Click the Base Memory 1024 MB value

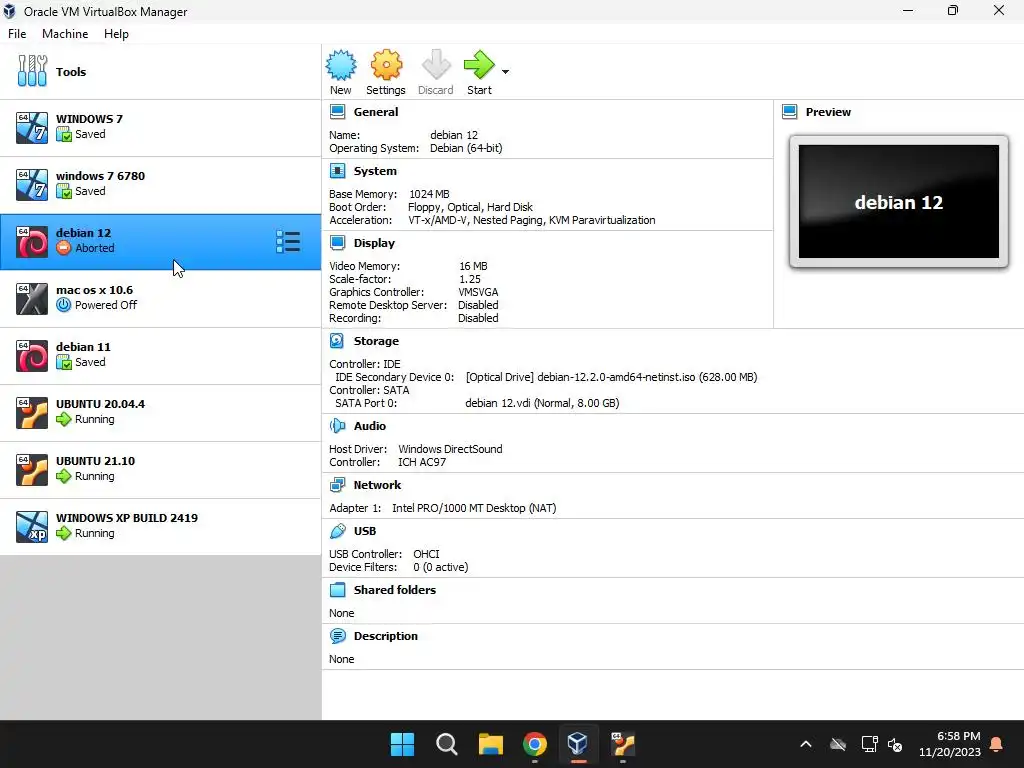[429, 194]
